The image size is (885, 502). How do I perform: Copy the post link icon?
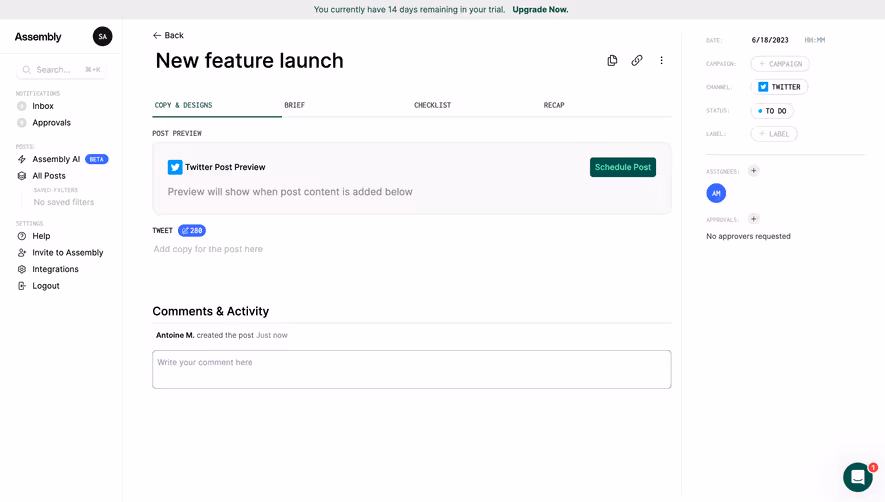(x=637, y=60)
